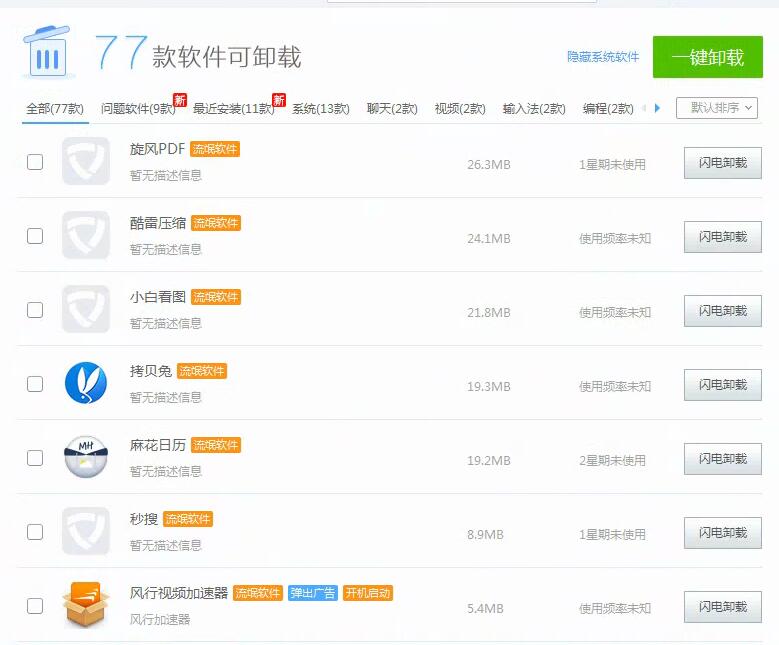The image size is (779, 645).
Task: Click the green 一键卸载 button
Action: click(708, 57)
